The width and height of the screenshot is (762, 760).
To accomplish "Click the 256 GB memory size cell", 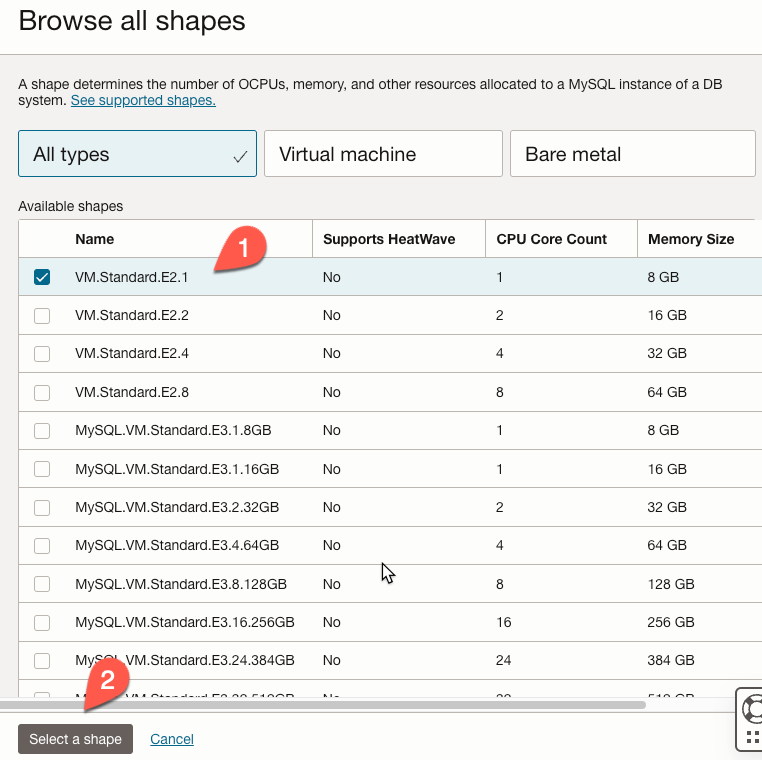I will [x=671, y=622].
